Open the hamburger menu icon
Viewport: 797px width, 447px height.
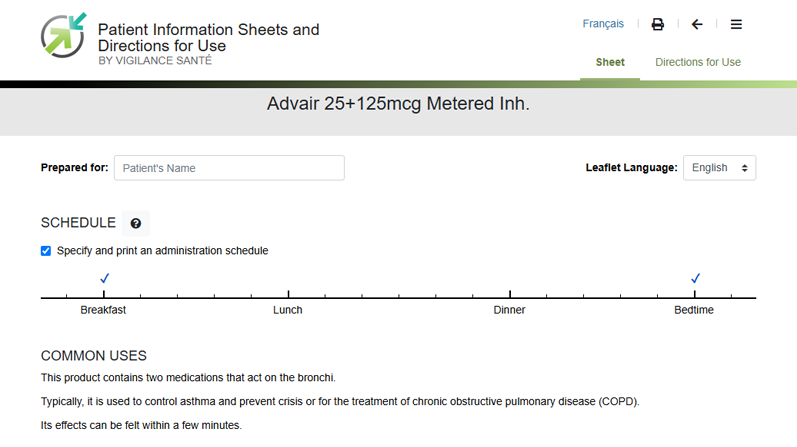[736, 24]
